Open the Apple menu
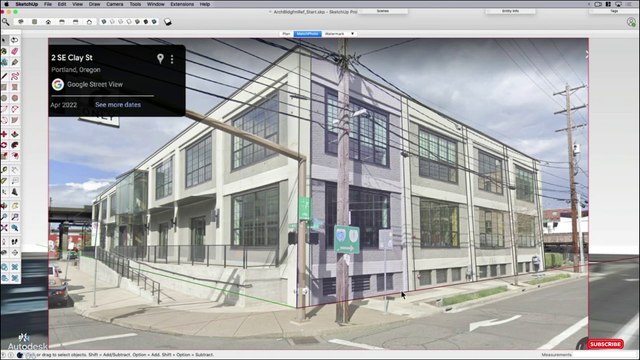This screenshot has height=360, width=640. pyautogui.click(x=7, y=4)
